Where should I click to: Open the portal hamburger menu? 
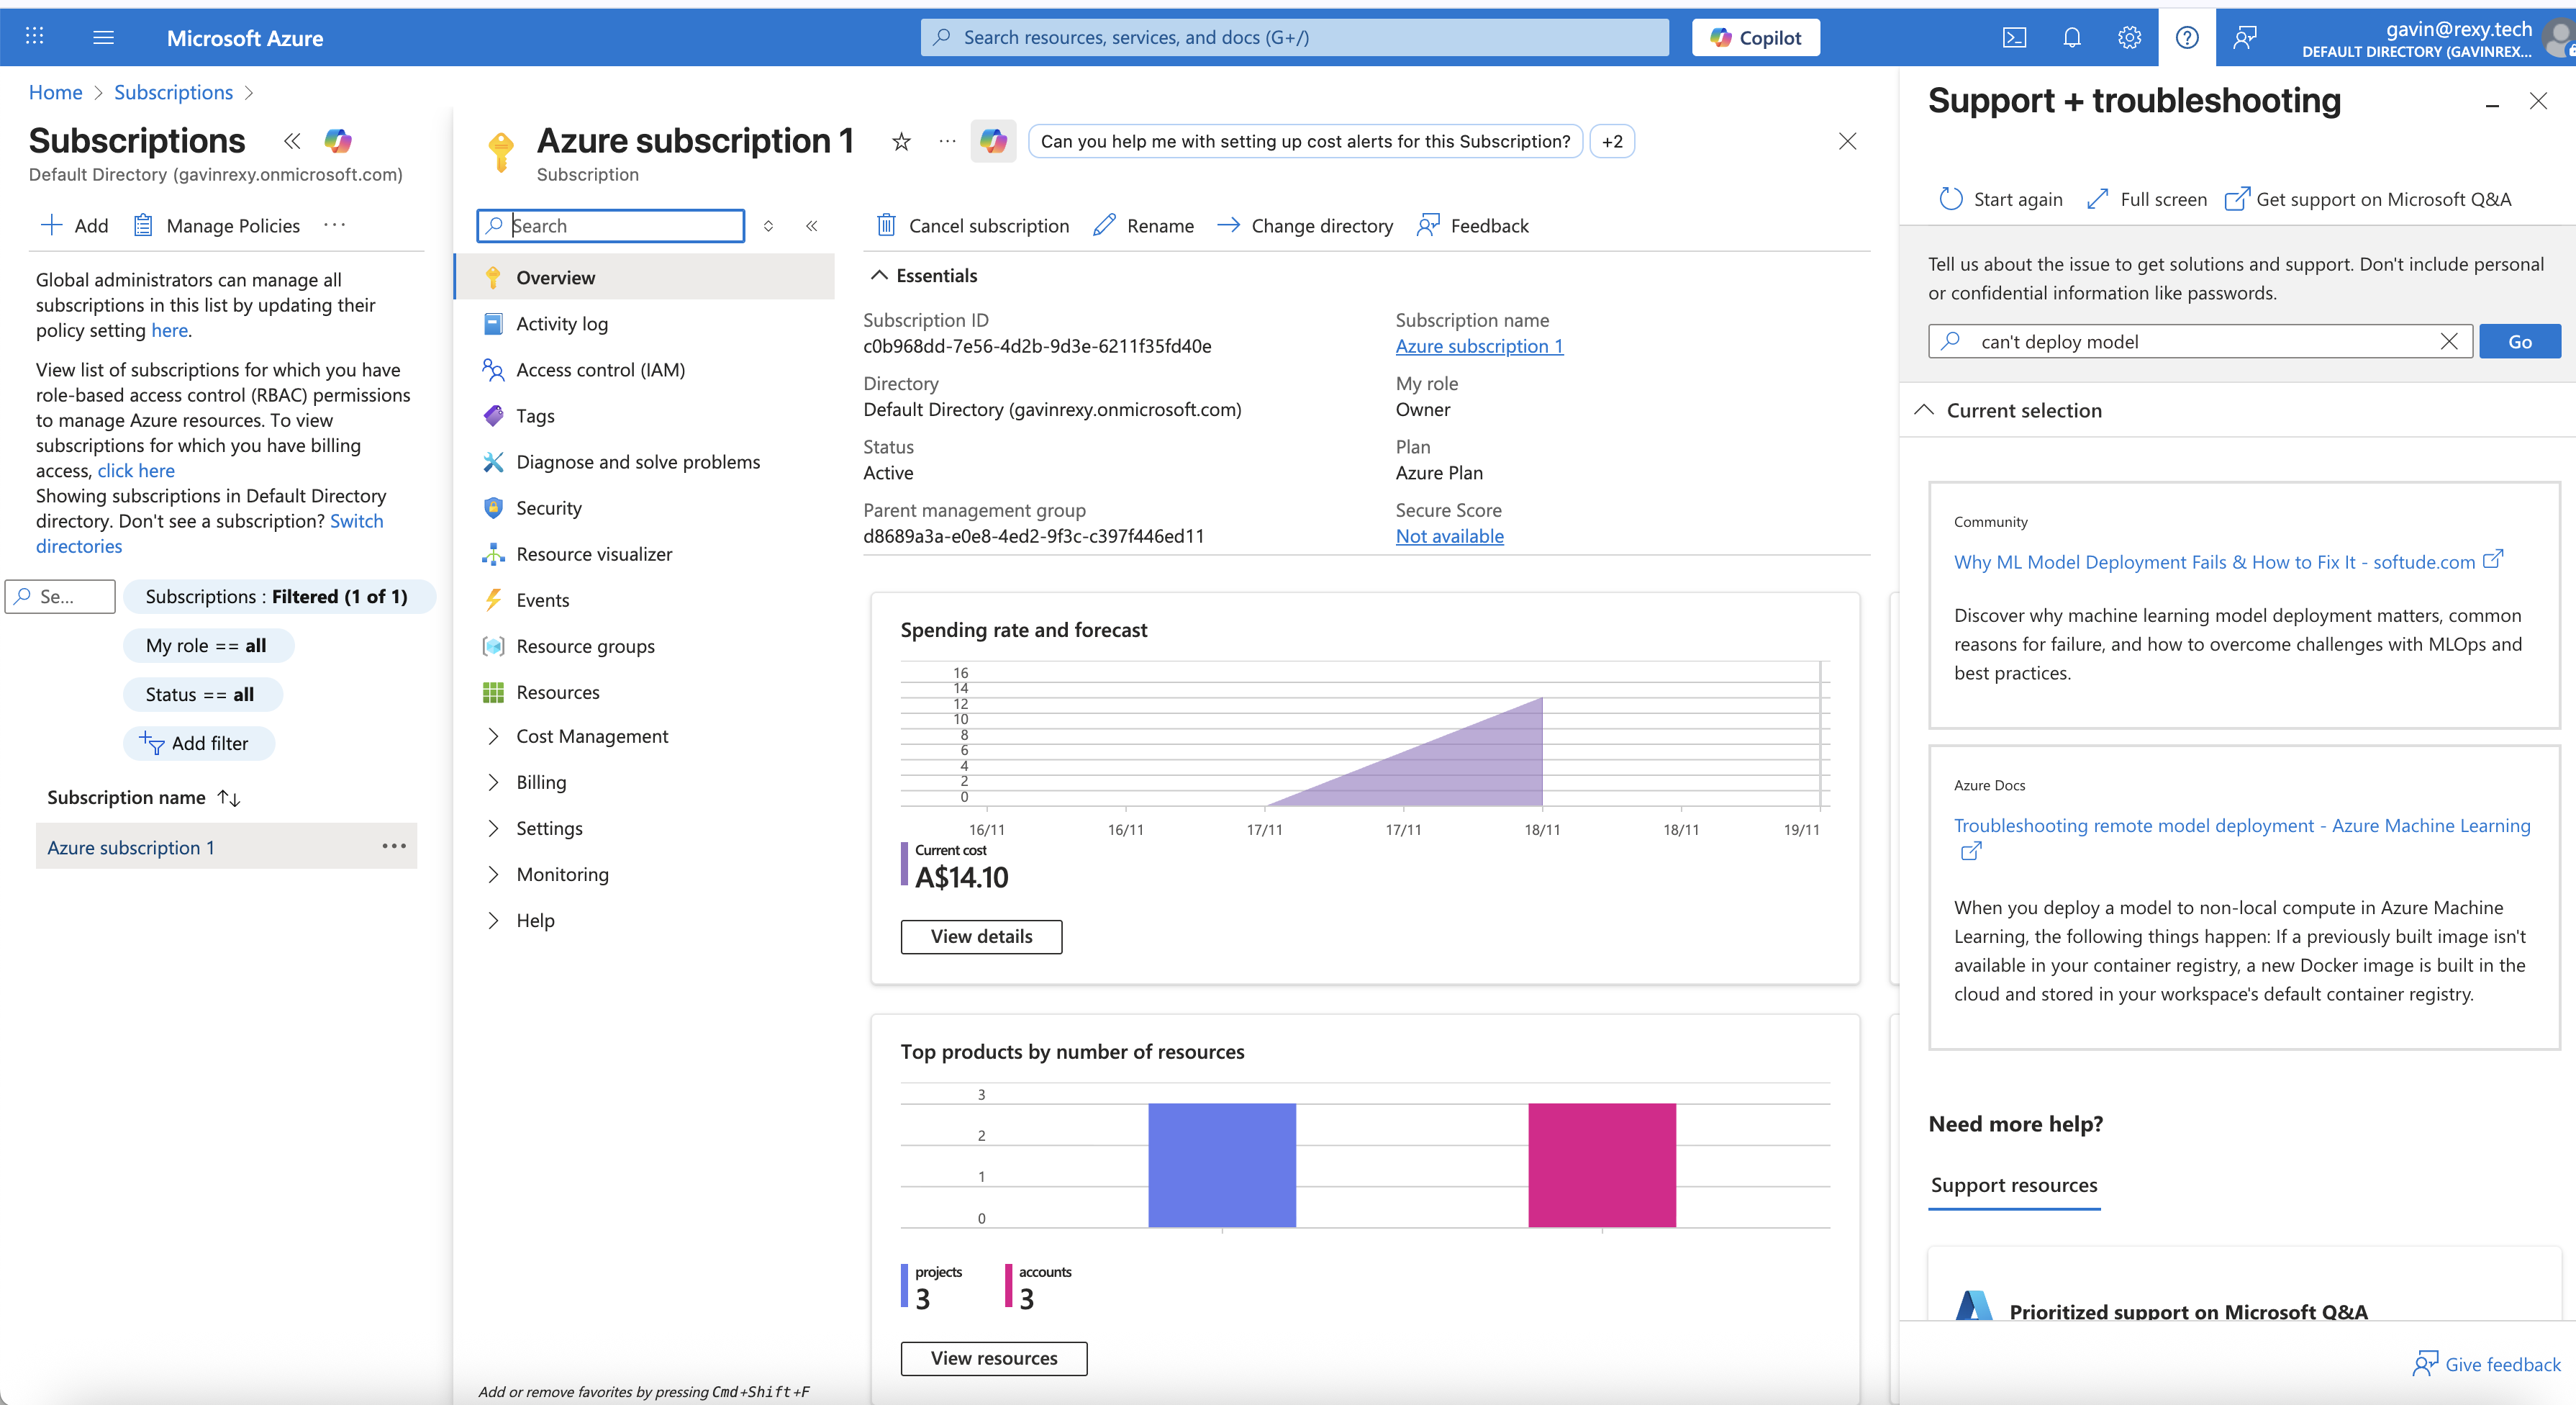[103, 38]
